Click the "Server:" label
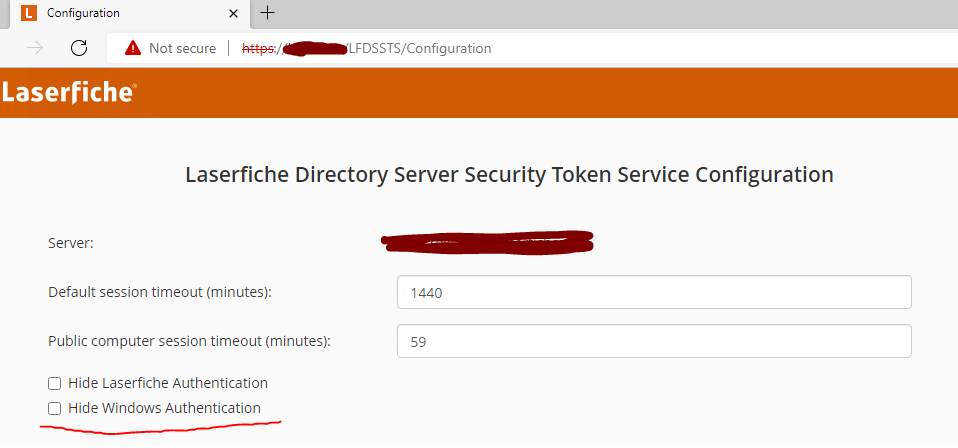The image size is (958, 448). coord(70,243)
